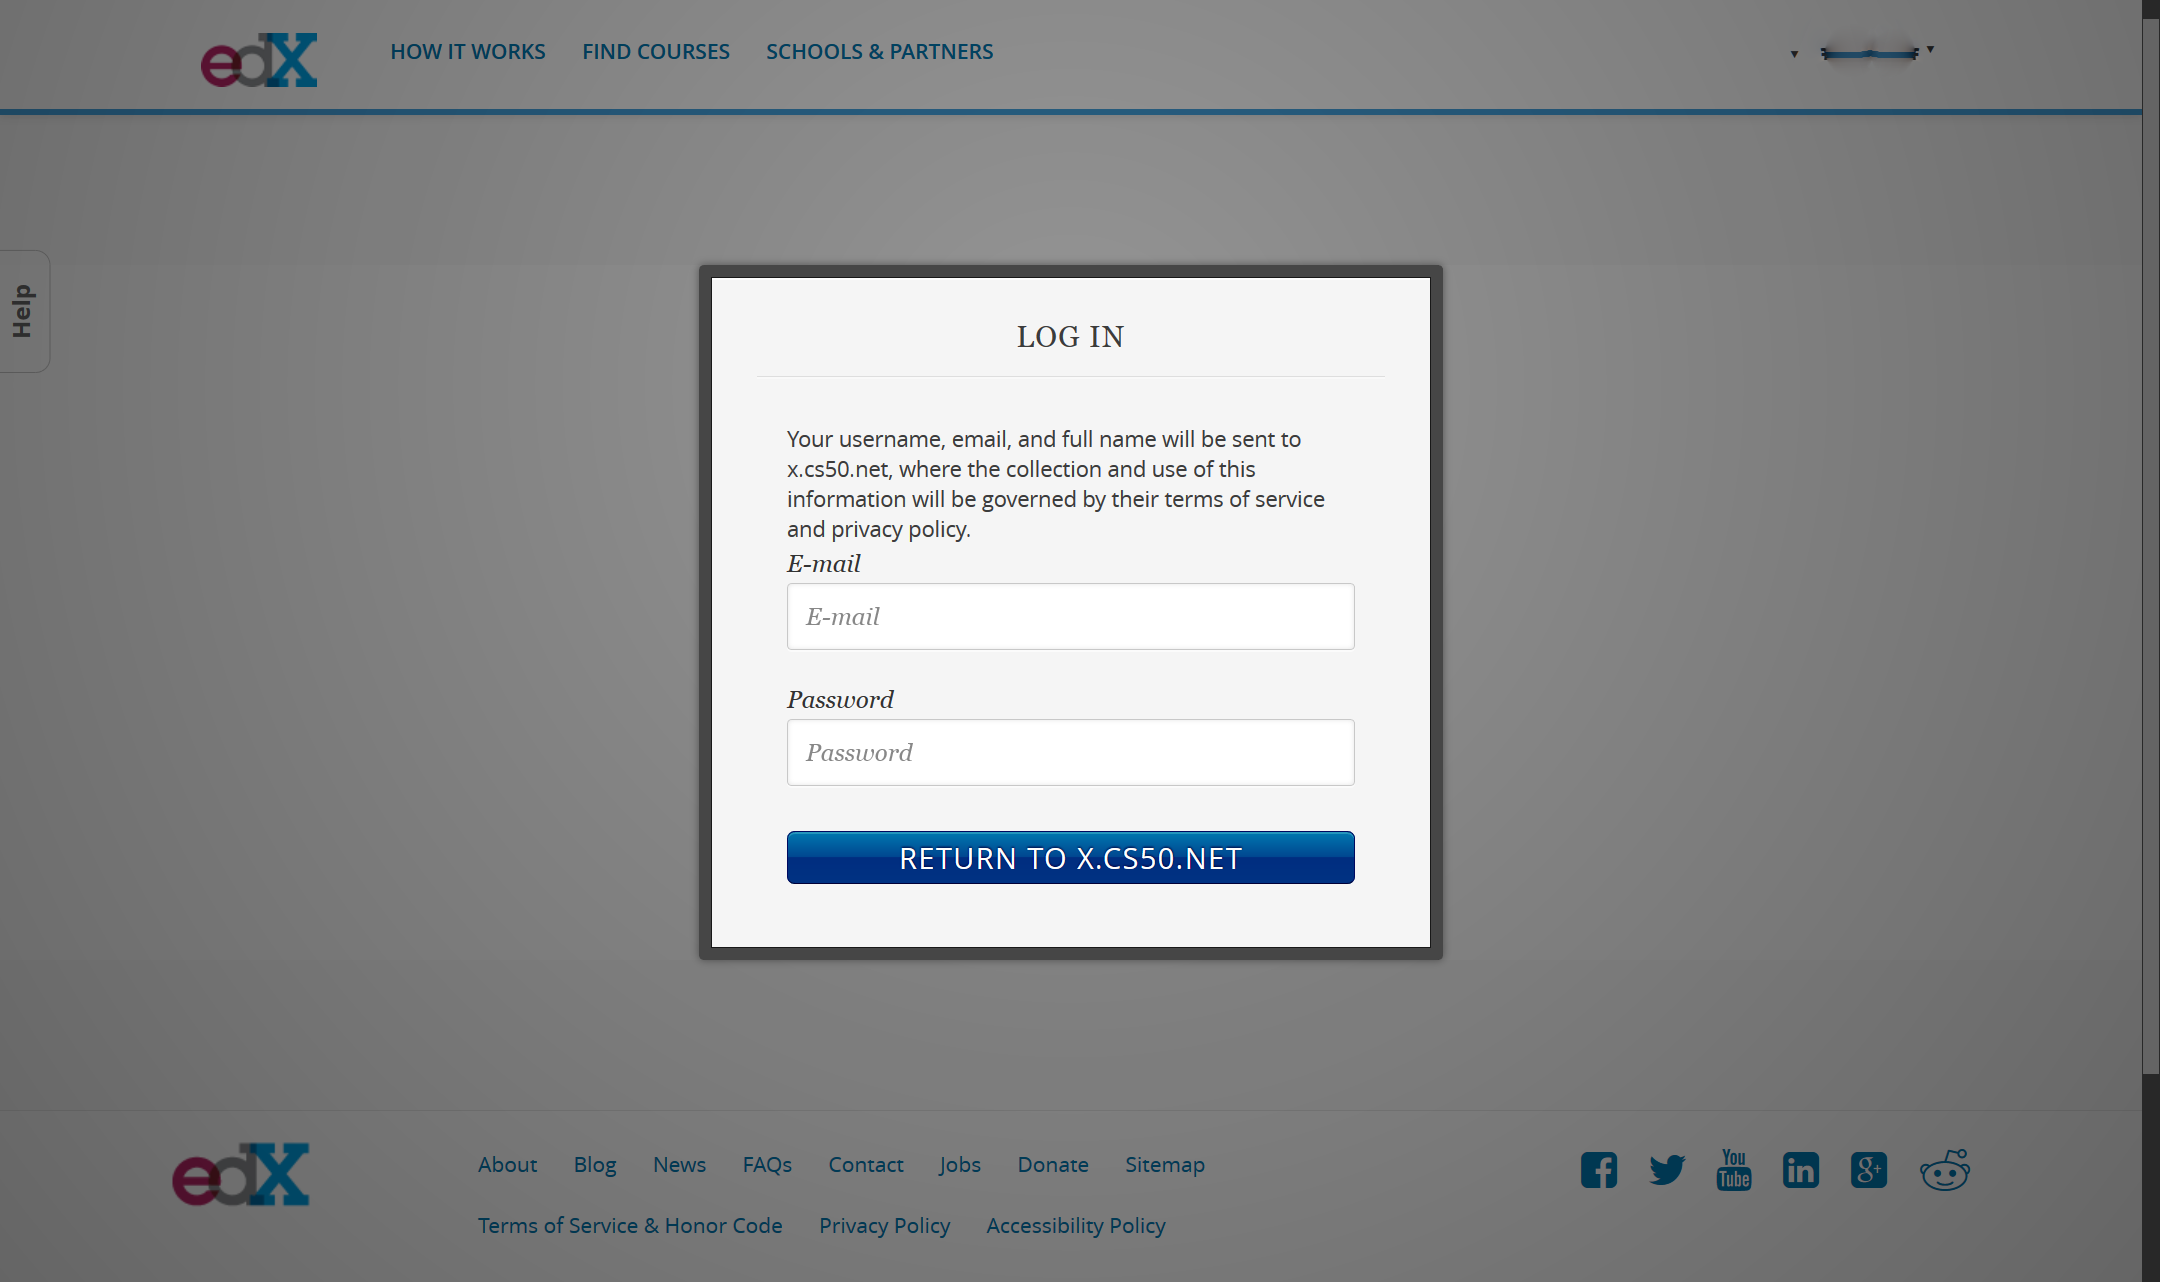
Task: Click RETURN TO X.CS50.NET button
Action: (1069, 858)
